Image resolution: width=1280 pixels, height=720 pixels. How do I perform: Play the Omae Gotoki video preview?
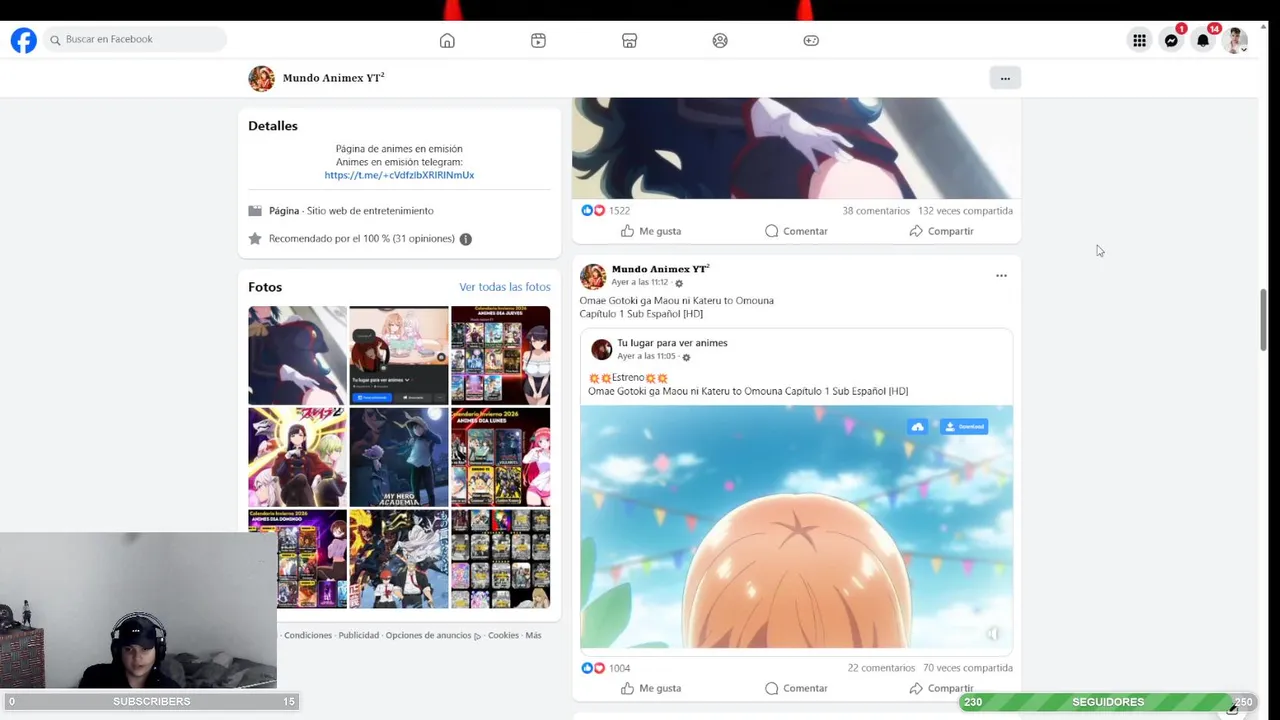click(796, 527)
